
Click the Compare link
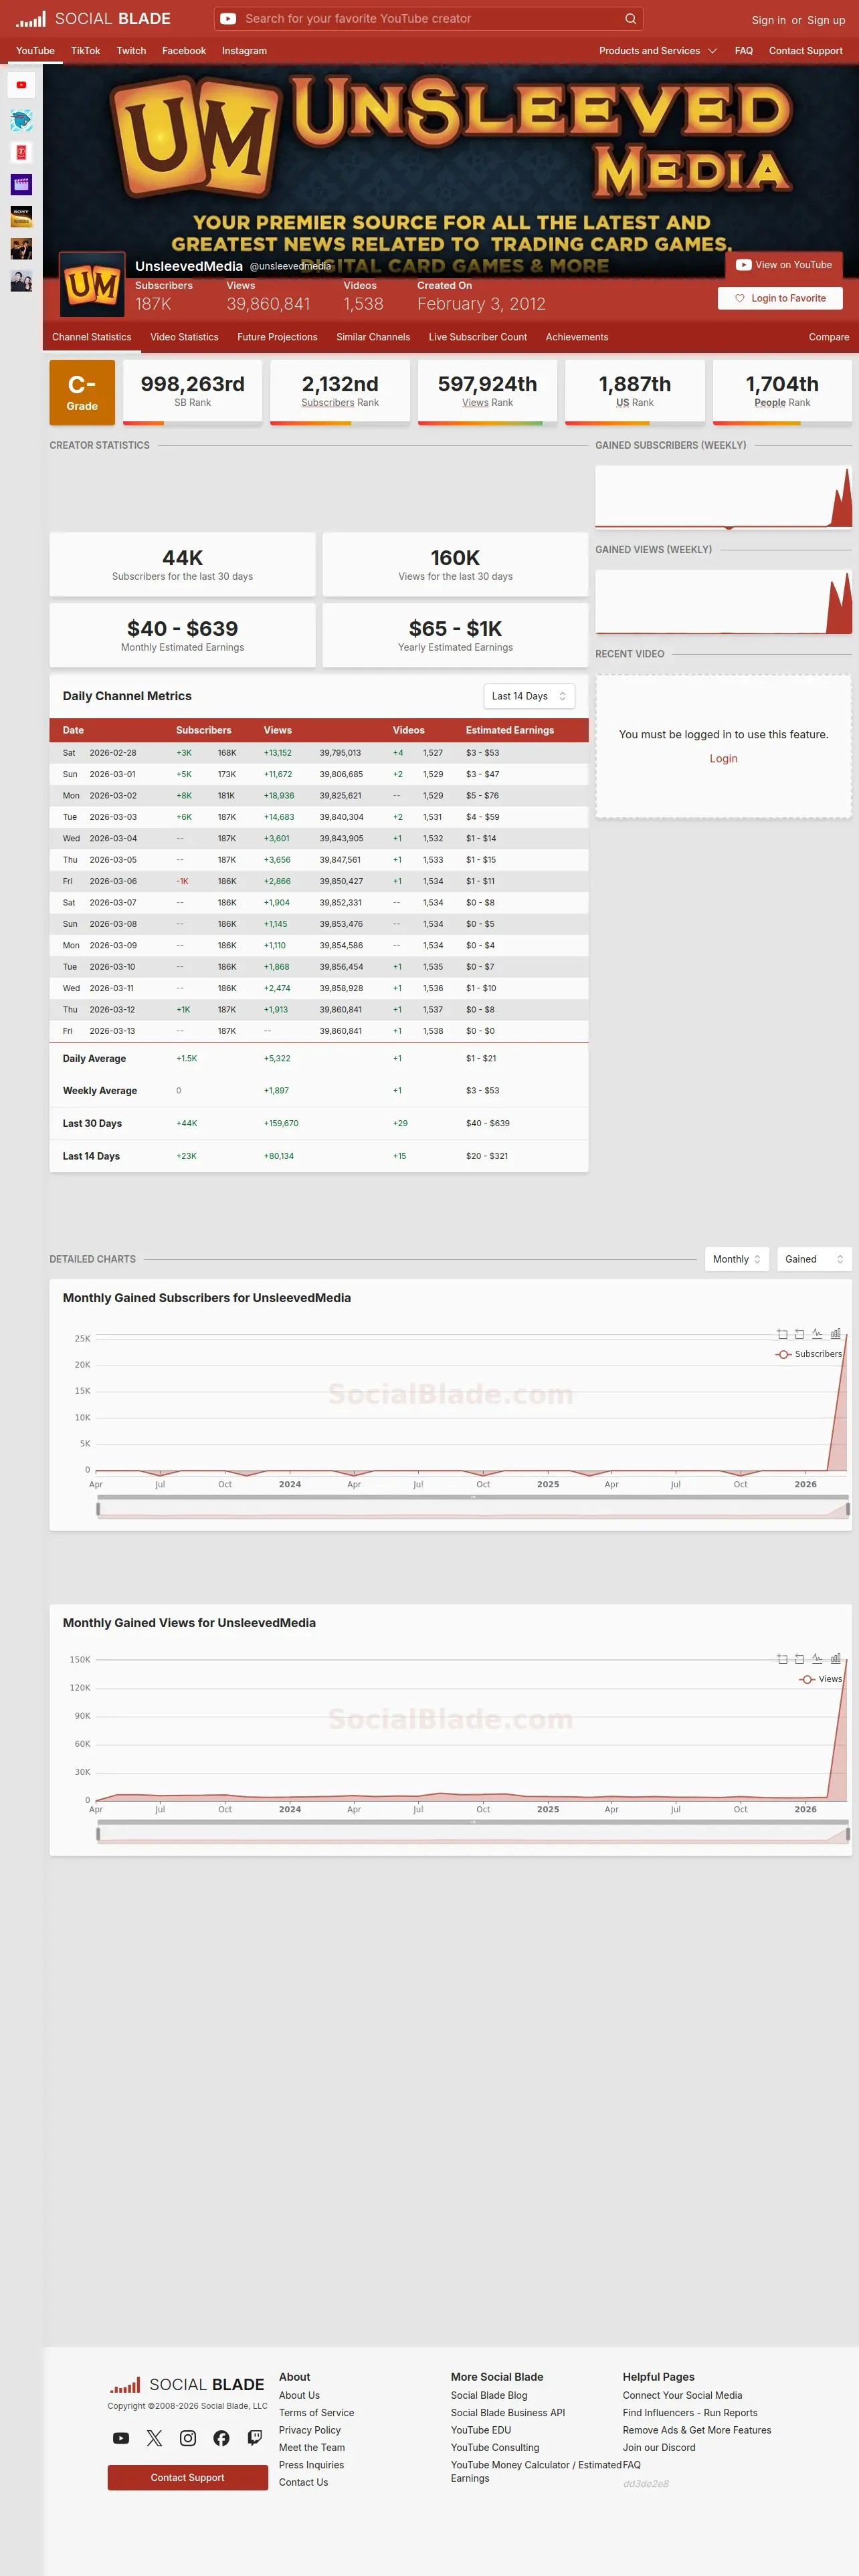coord(829,337)
